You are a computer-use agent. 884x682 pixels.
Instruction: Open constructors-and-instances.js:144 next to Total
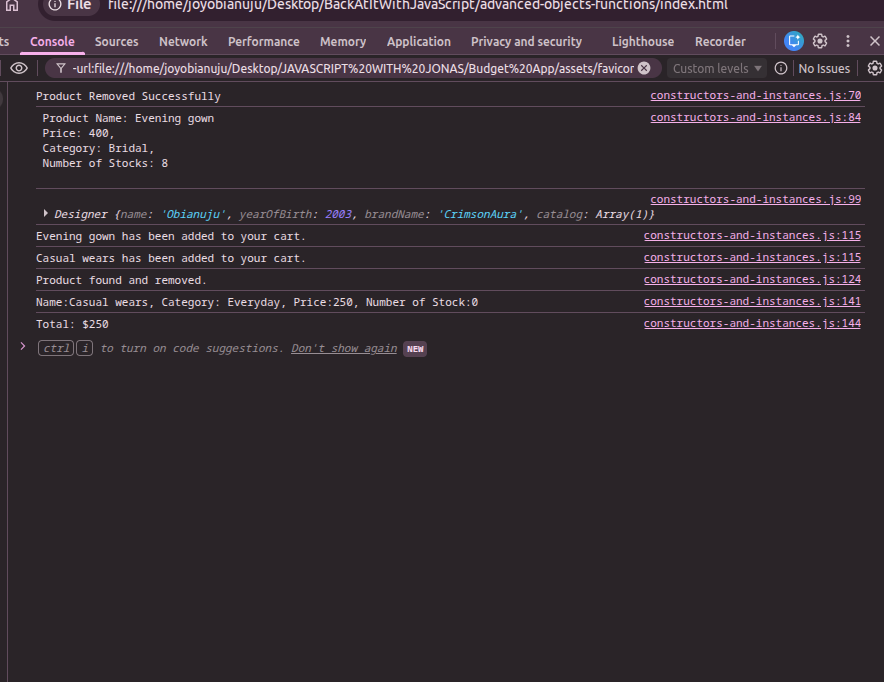752,323
